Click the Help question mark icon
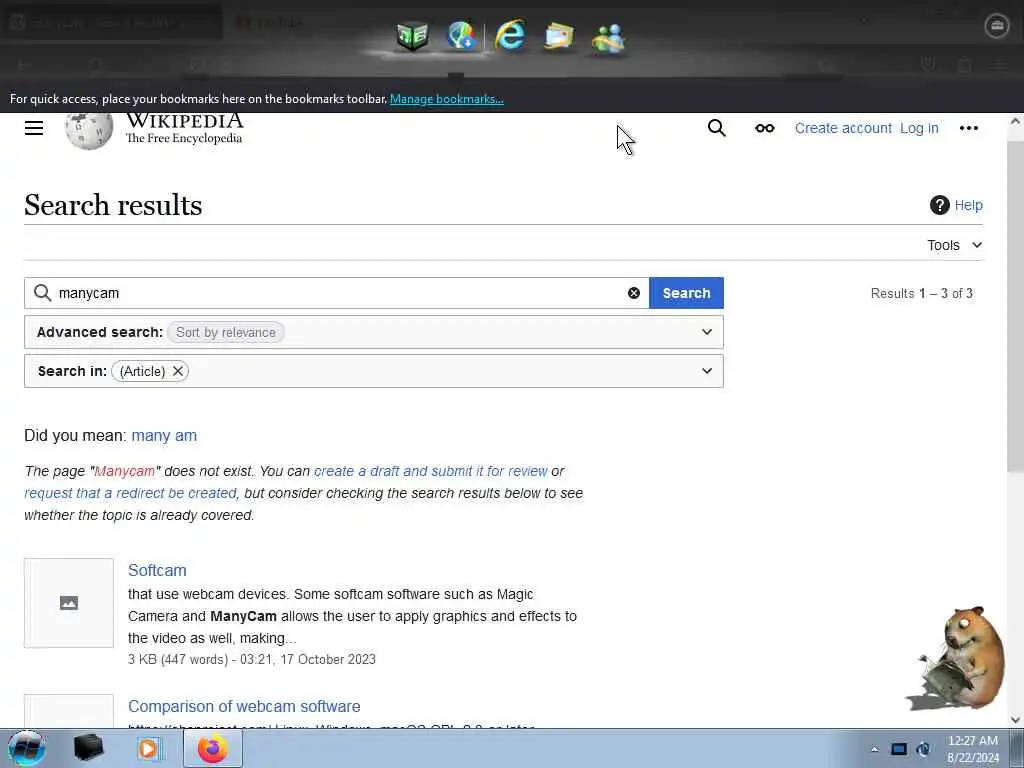The image size is (1024, 768). click(x=939, y=205)
